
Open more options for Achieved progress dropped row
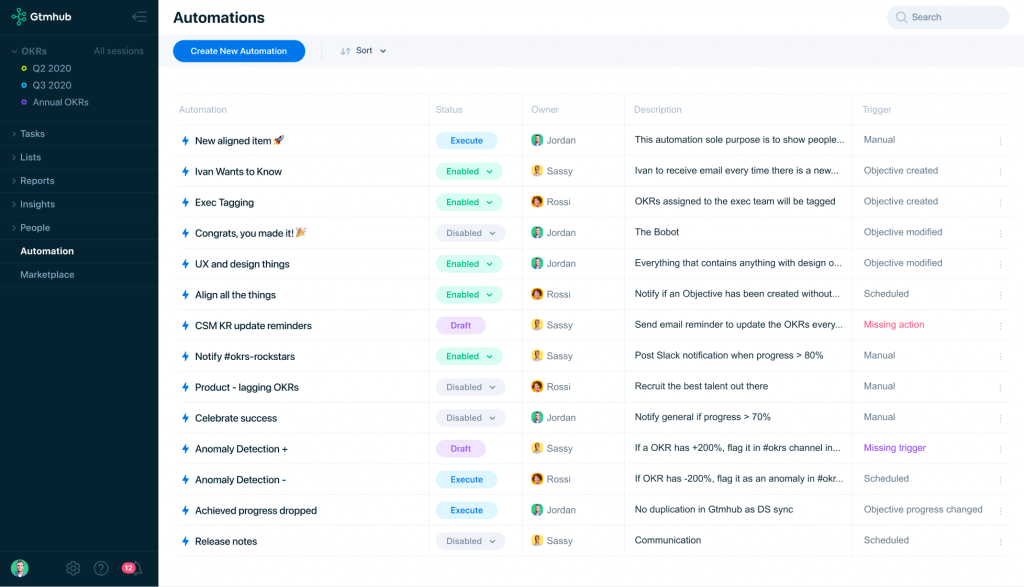pos(1000,511)
